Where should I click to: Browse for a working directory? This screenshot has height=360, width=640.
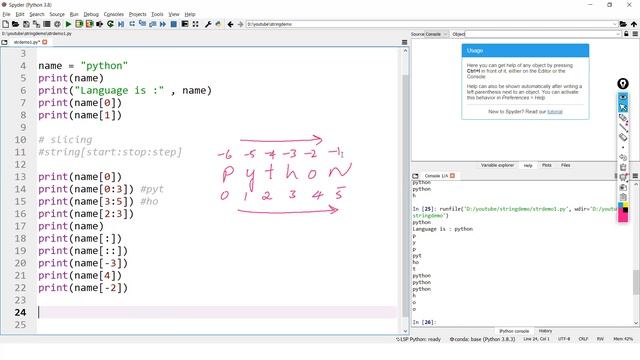[x=623, y=24]
